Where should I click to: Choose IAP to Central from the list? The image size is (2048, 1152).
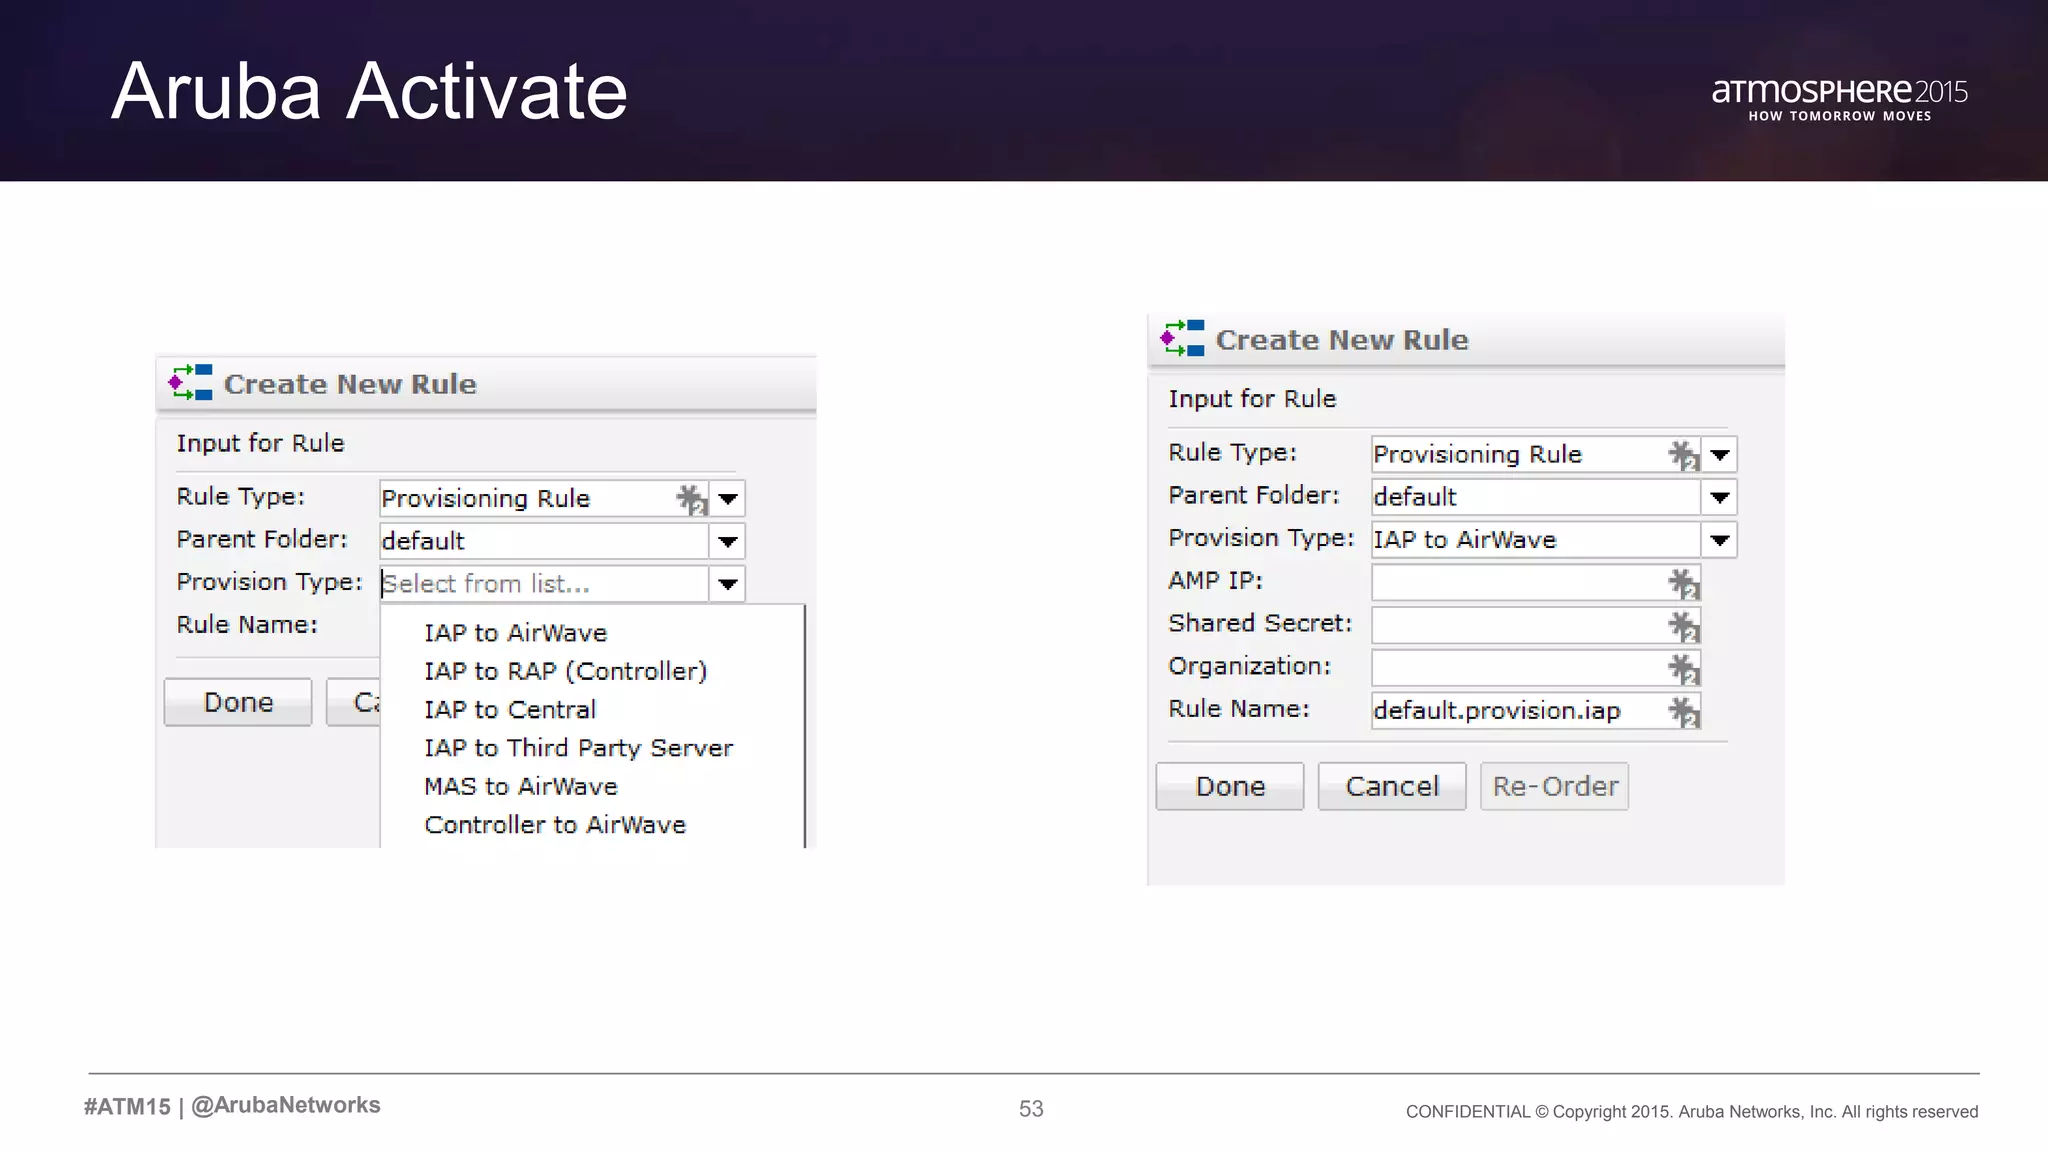pos(510,709)
